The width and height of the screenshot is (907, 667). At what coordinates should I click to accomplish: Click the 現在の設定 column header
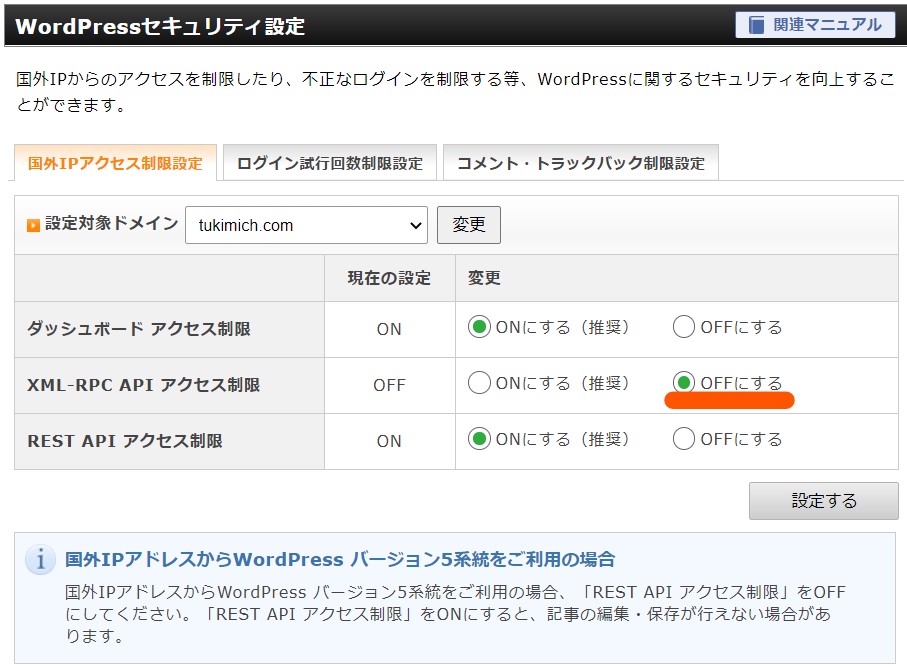pyautogui.click(x=389, y=278)
